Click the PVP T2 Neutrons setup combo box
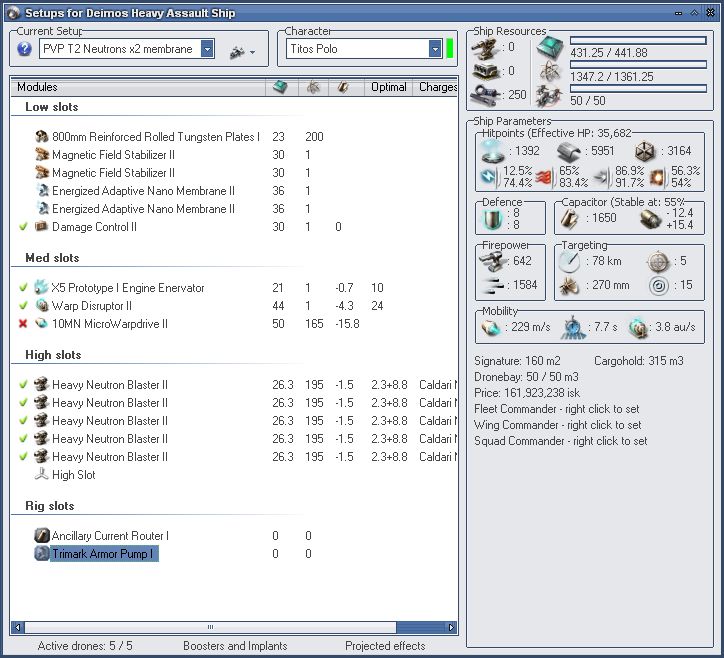Viewport: 724px width, 658px height. pos(127,48)
